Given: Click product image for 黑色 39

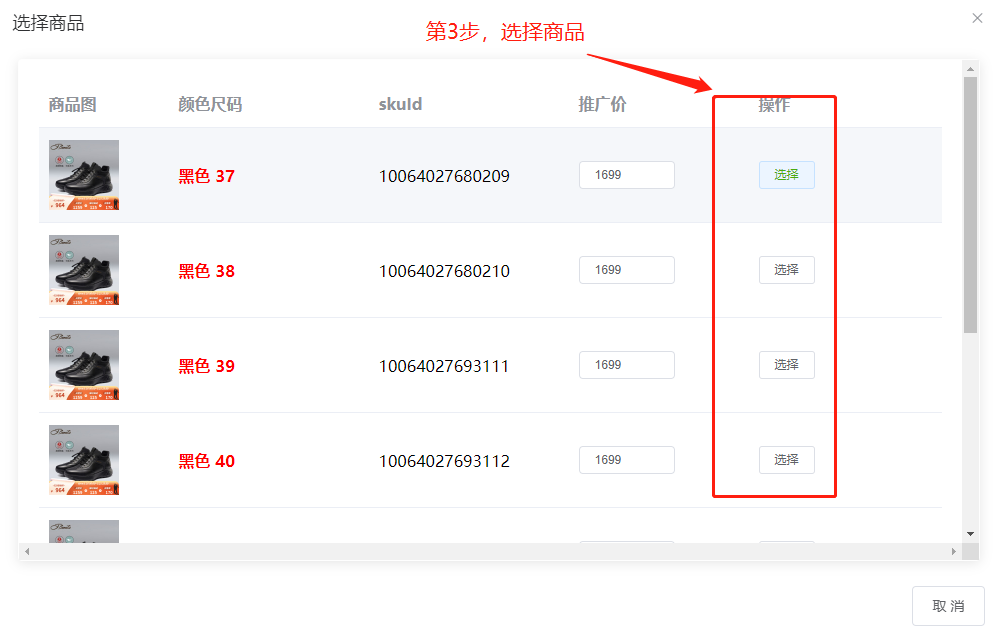Looking at the screenshot, I should (x=84, y=365).
